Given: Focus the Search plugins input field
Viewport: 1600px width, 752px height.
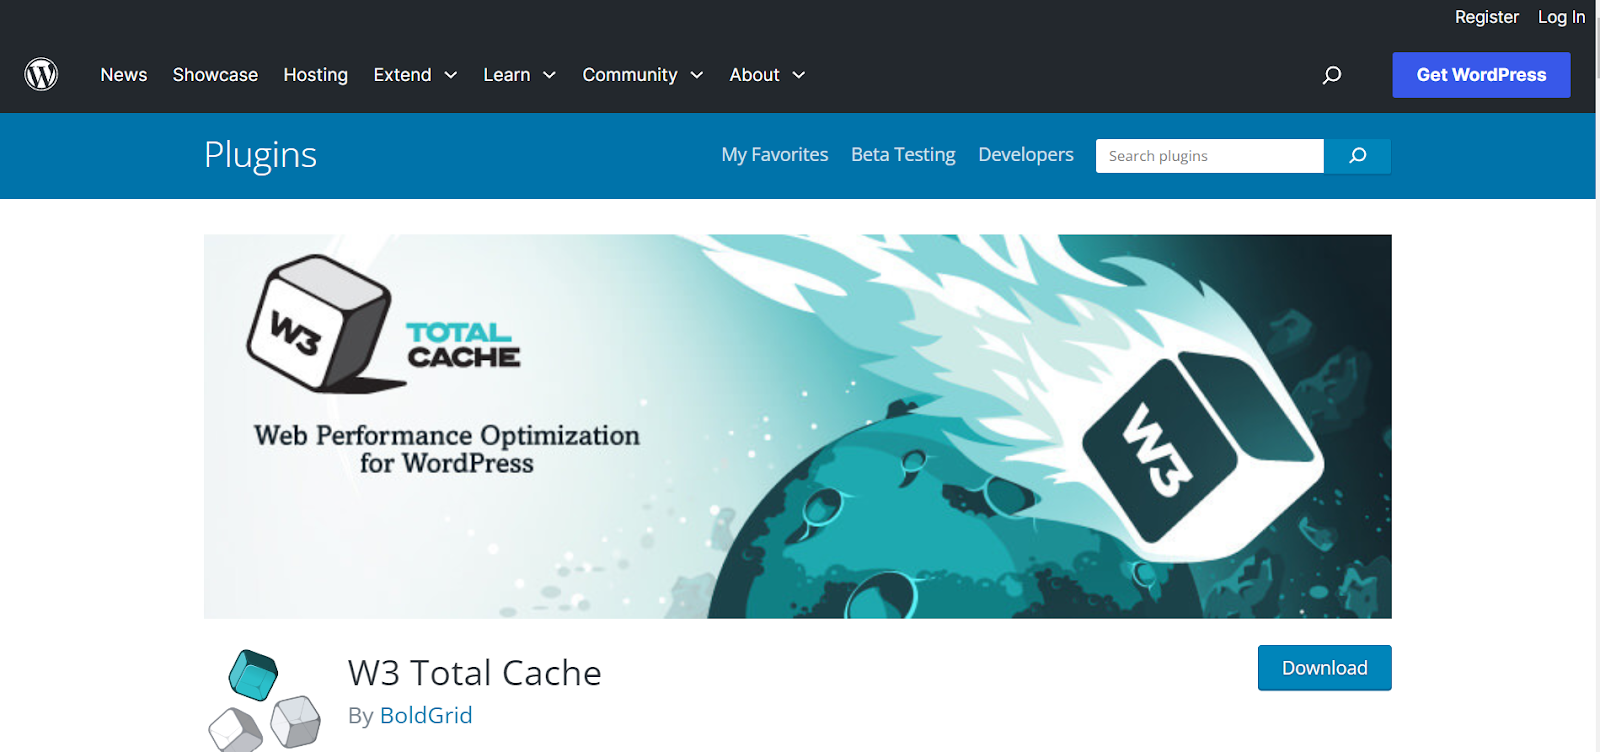Looking at the screenshot, I should click(x=1210, y=156).
